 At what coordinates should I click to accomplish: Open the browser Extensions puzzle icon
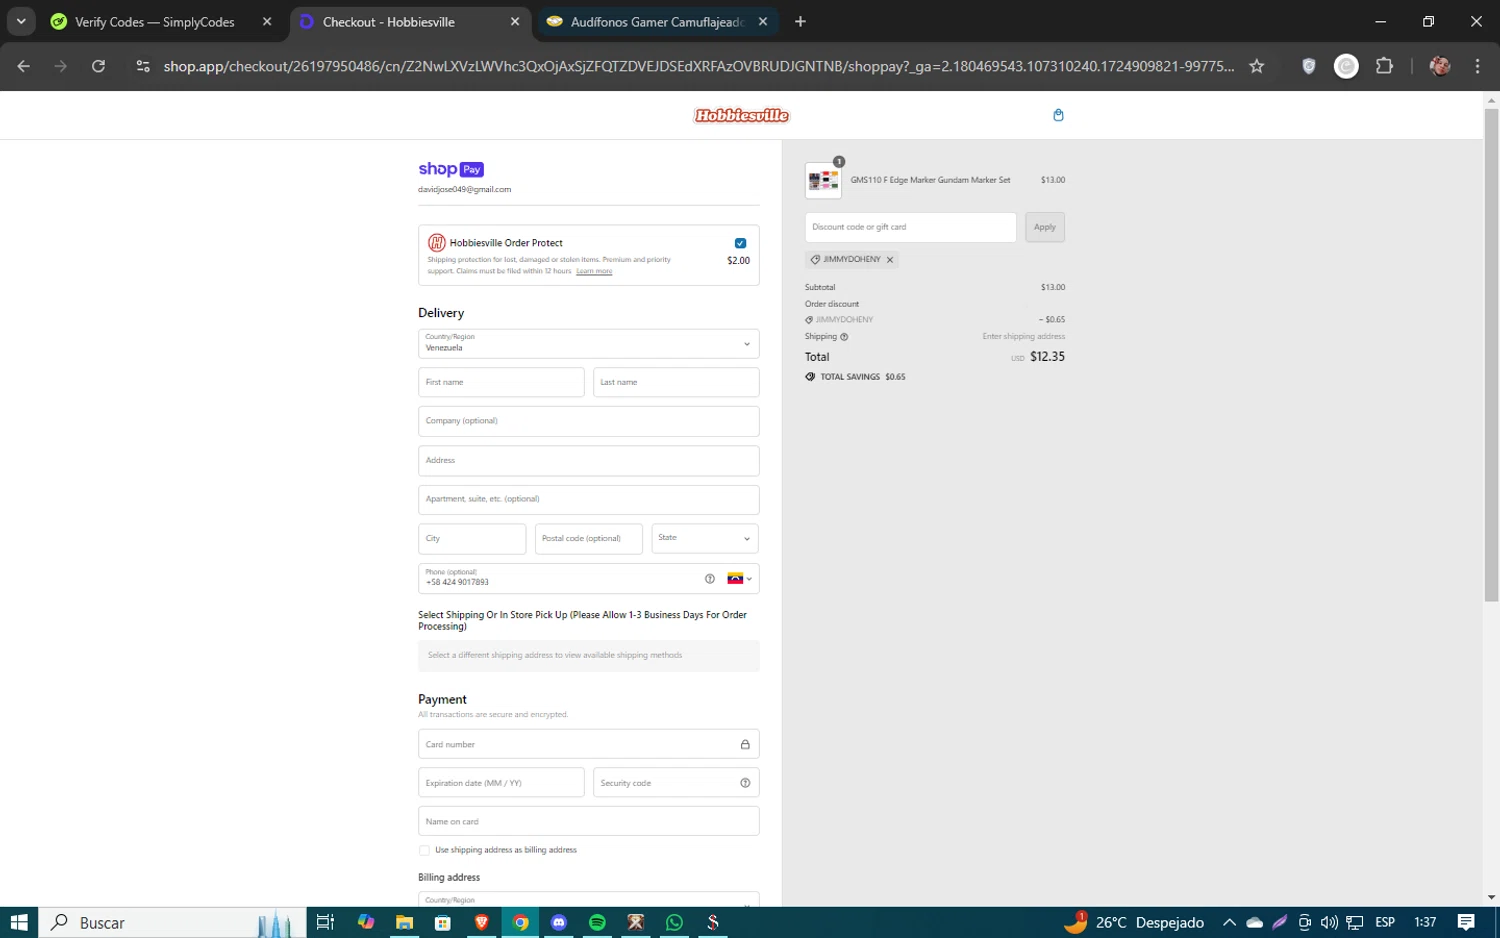point(1384,66)
